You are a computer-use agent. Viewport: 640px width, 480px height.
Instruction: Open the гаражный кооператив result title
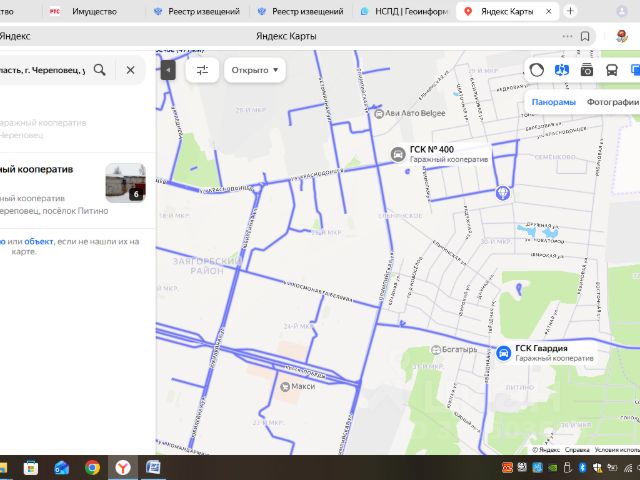pos(36,169)
